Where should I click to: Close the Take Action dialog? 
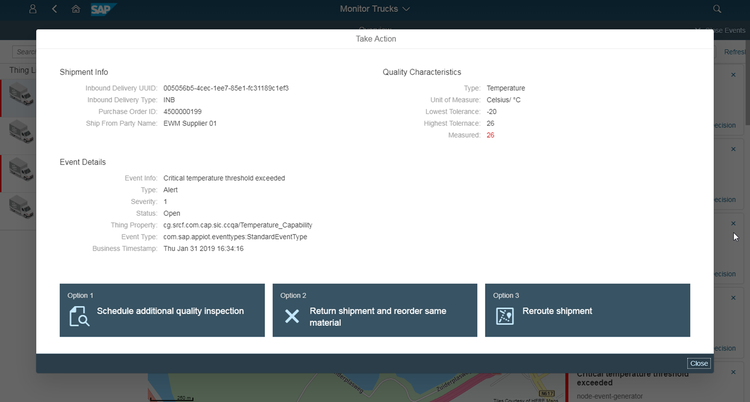[x=699, y=363]
